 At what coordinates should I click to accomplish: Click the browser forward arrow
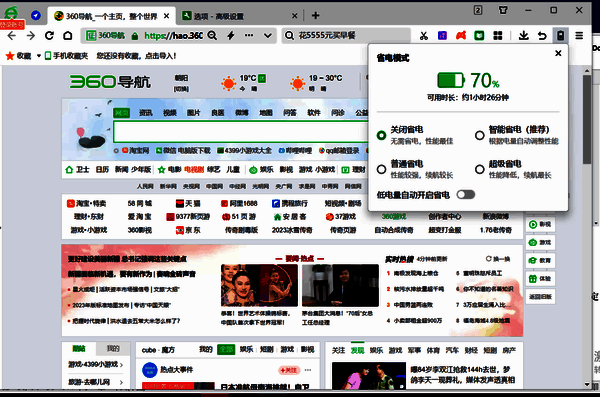(x=31, y=36)
